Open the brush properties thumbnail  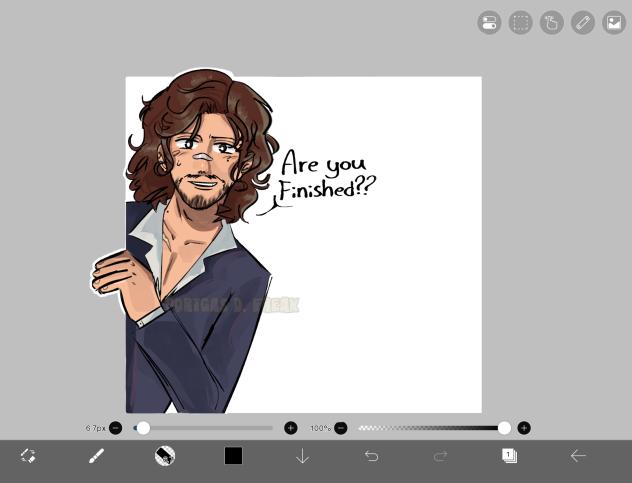[165, 456]
